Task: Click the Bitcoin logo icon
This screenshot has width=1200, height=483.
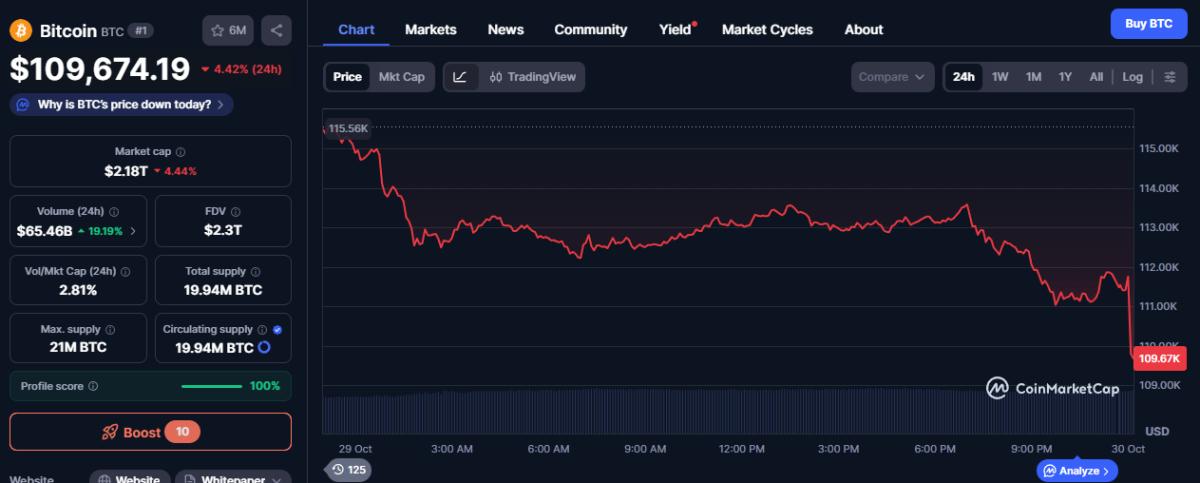Action: point(21,30)
